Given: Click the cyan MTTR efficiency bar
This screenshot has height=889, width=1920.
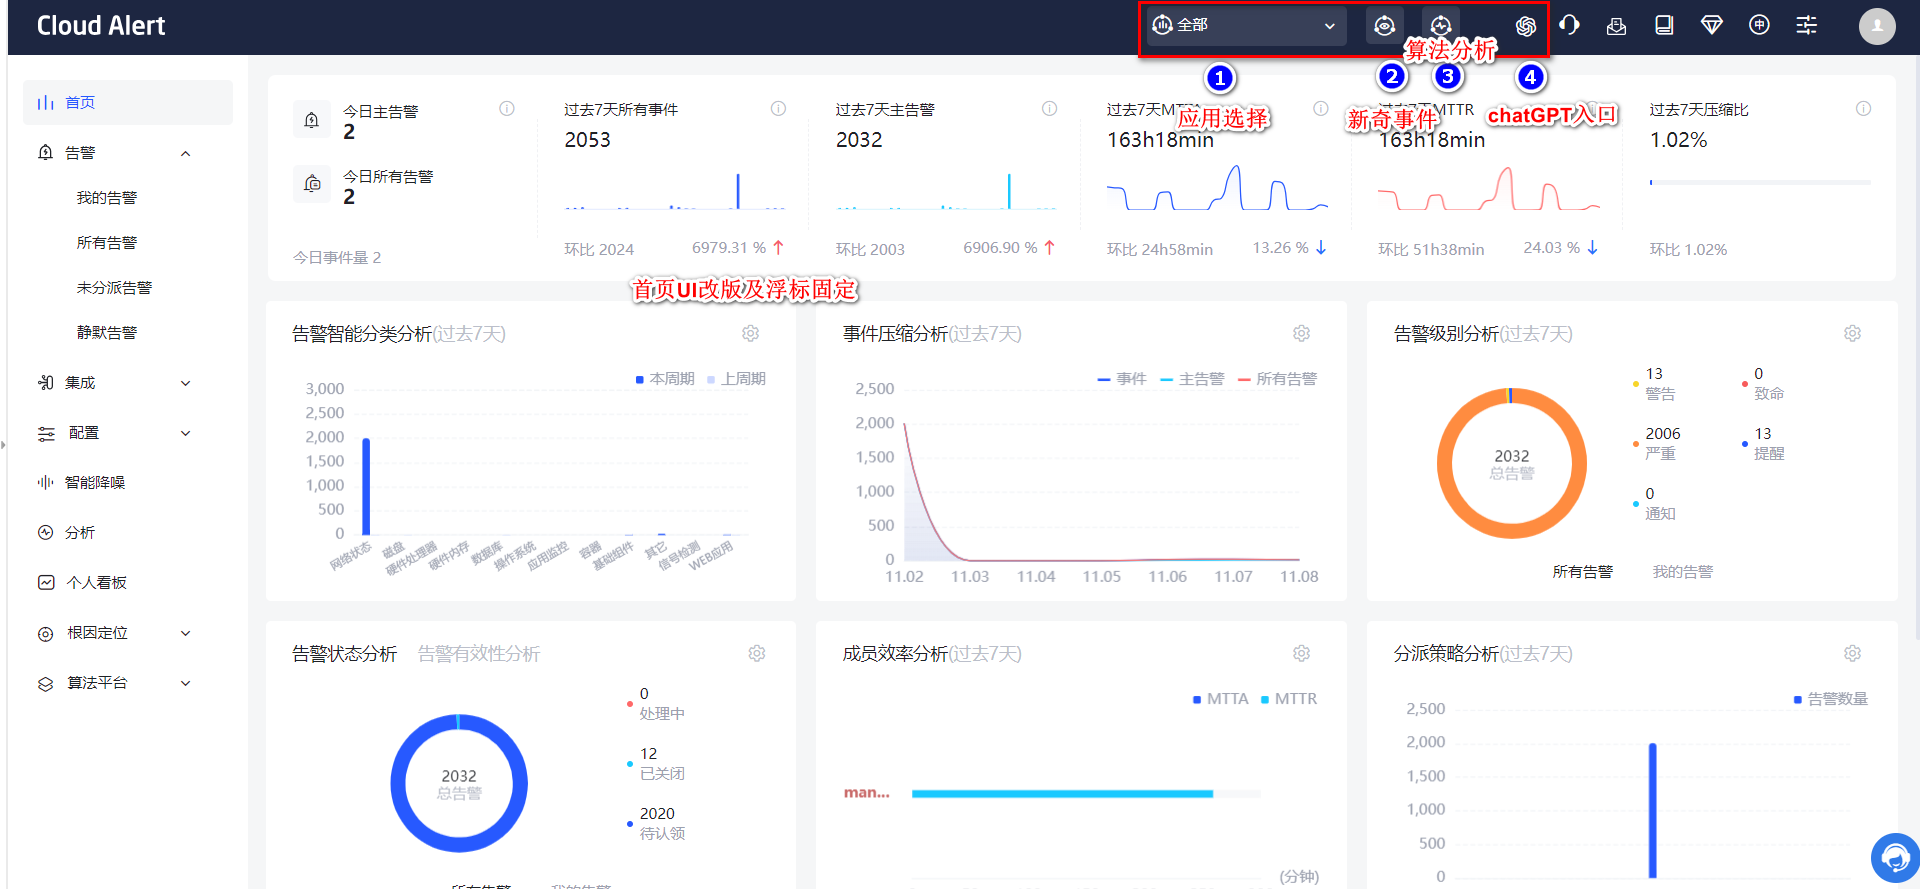Looking at the screenshot, I should point(1062,794).
